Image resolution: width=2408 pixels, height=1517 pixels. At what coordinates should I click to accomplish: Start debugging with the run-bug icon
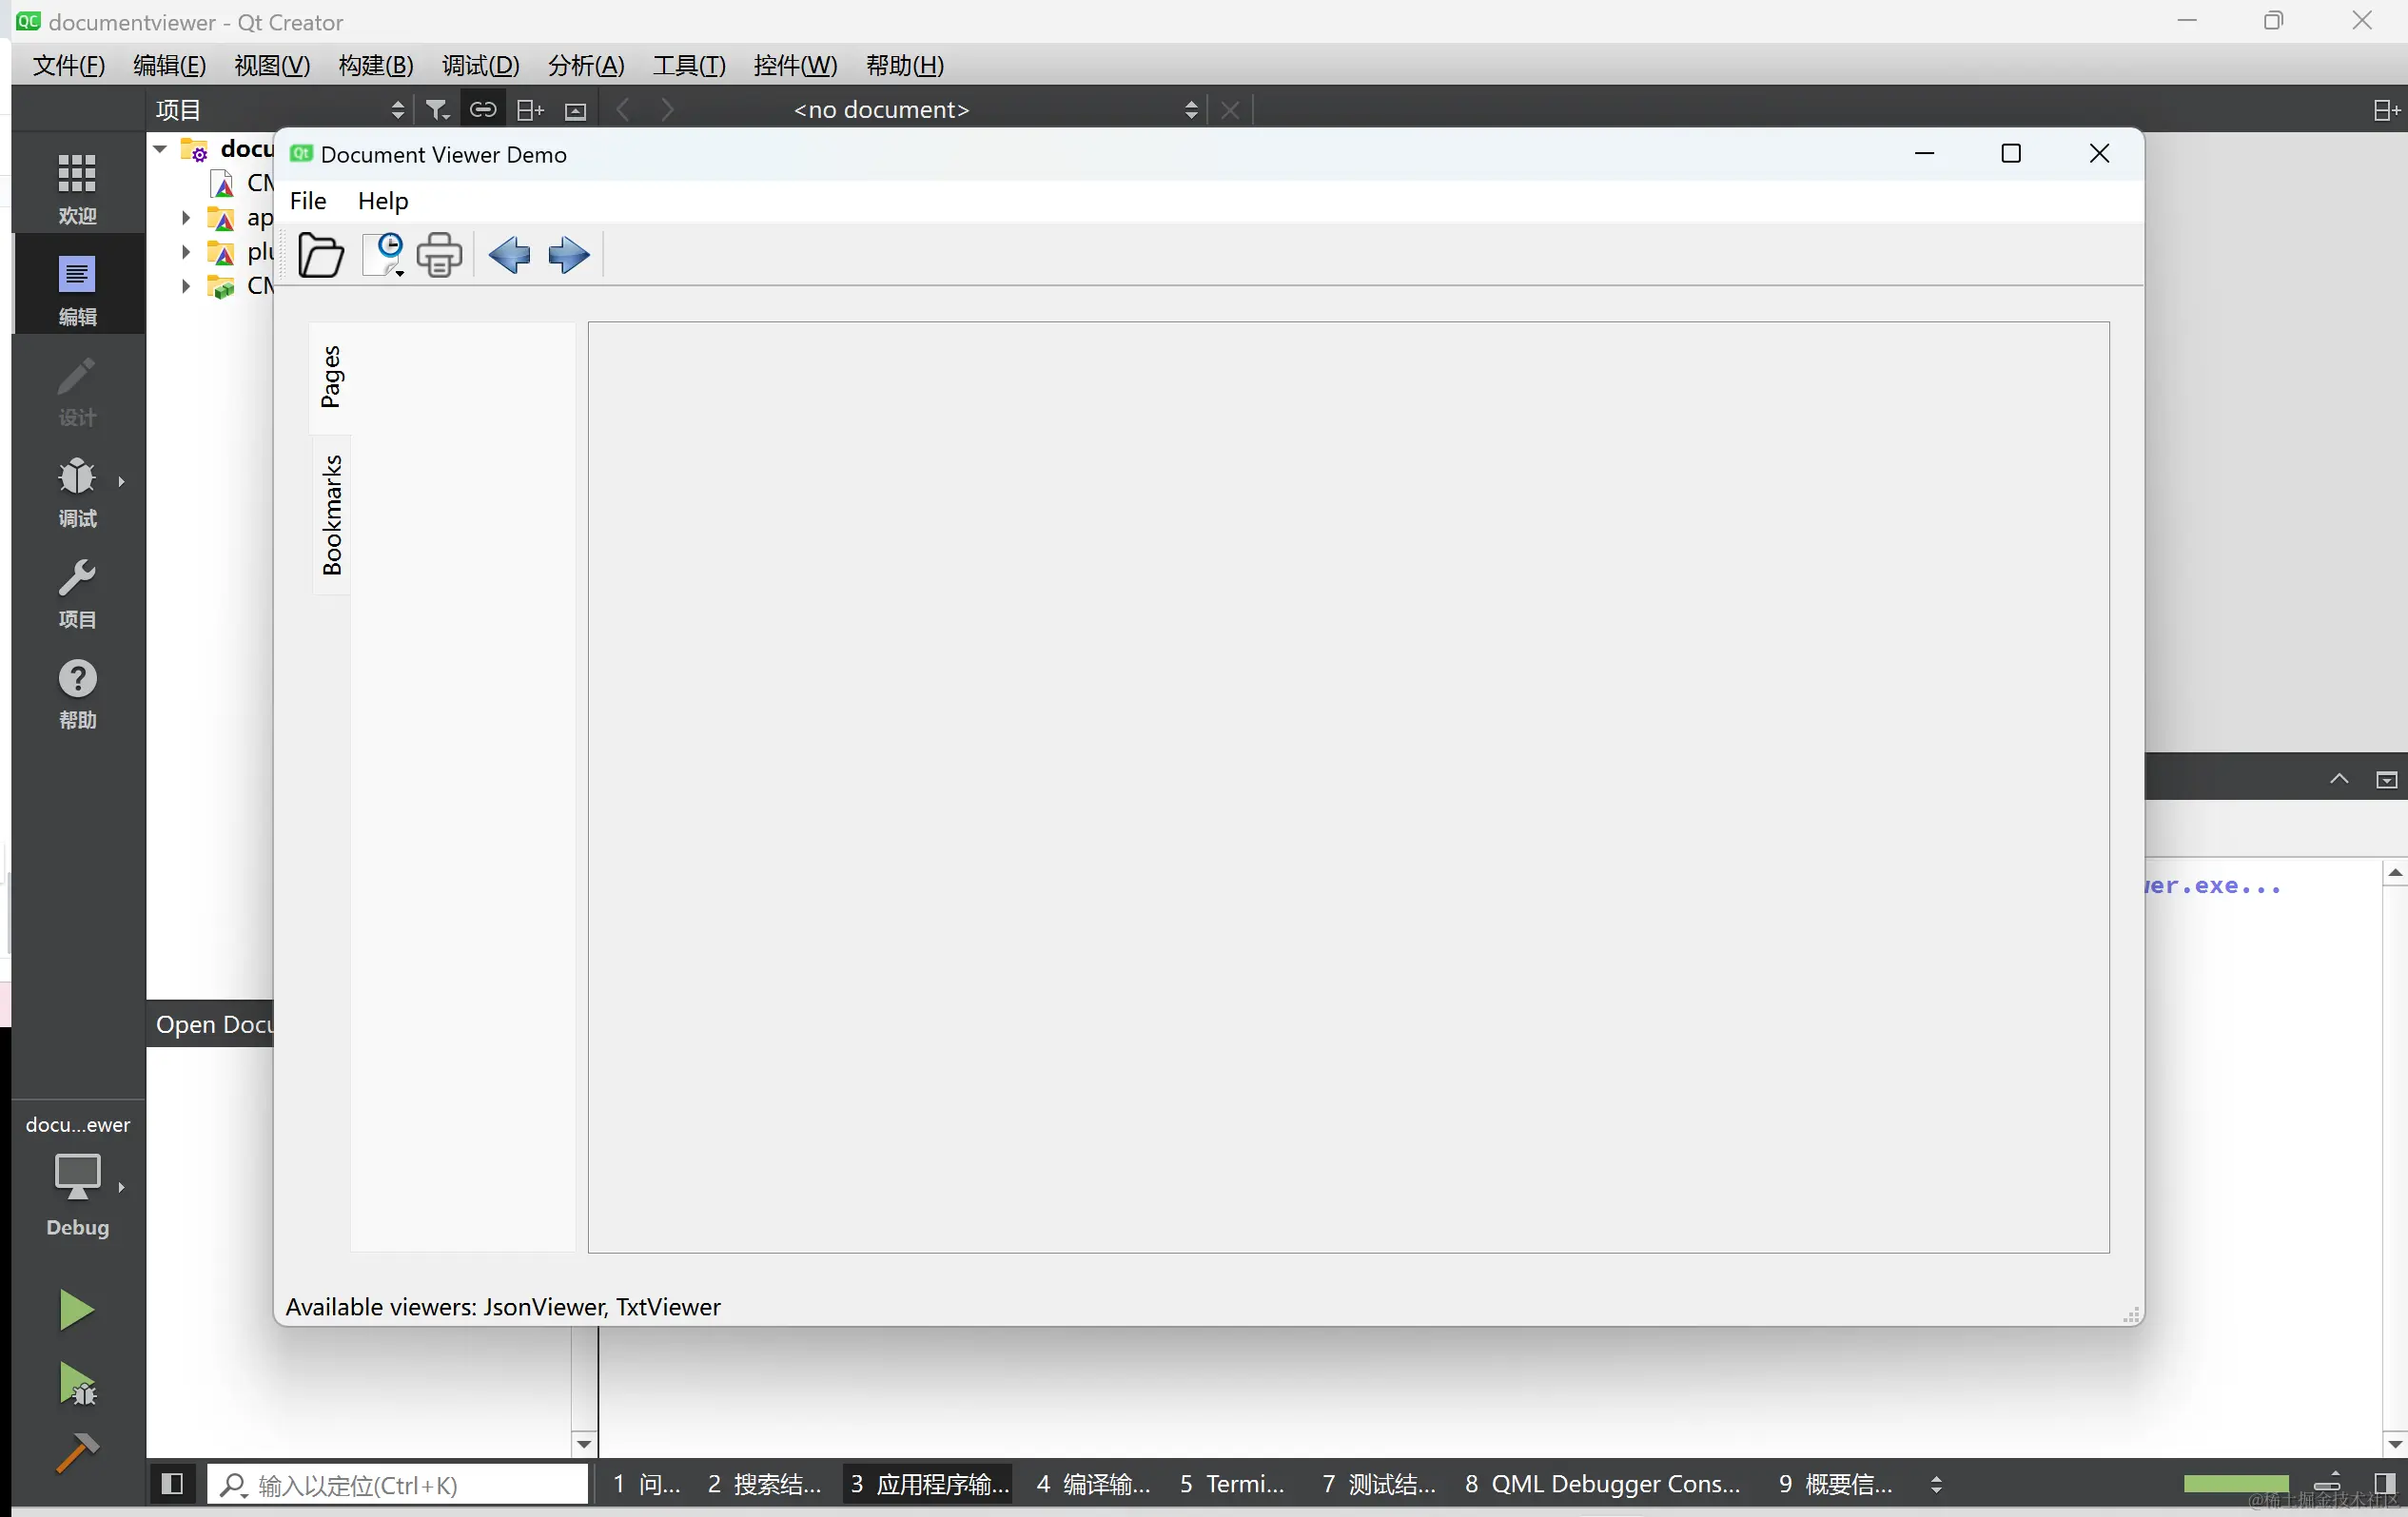click(77, 1385)
